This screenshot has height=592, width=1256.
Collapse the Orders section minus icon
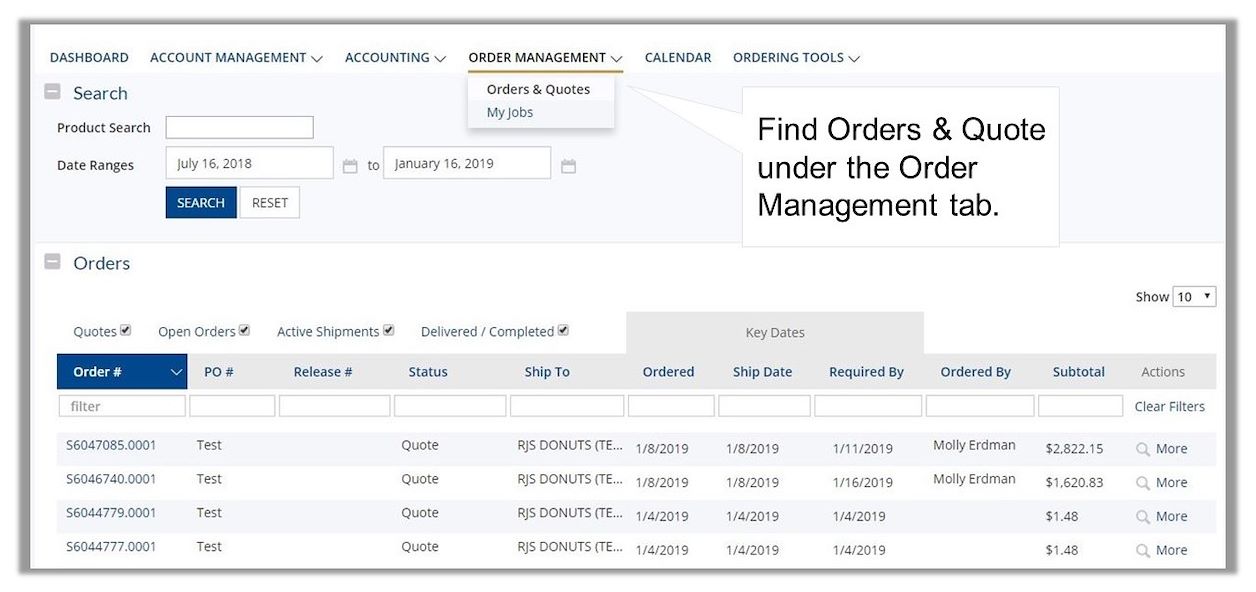pos(53,262)
